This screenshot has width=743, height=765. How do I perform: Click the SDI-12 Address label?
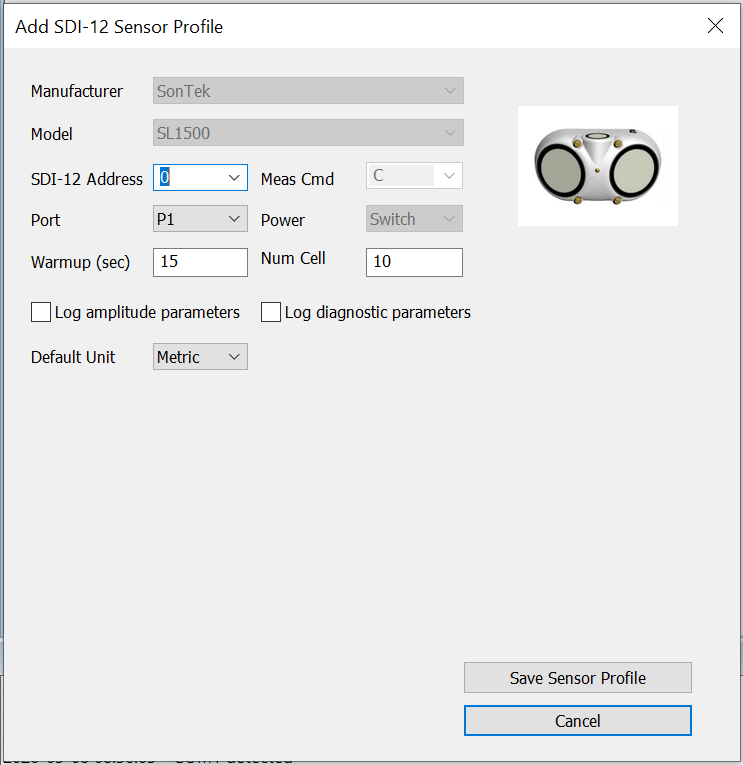click(x=87, y=179)
